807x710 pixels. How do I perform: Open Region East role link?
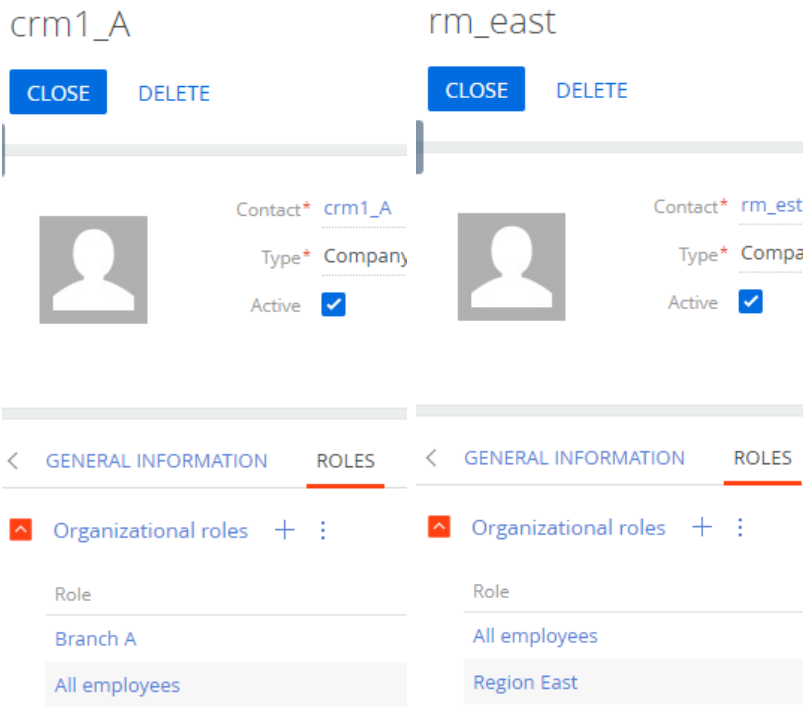[x=525, y=682]
